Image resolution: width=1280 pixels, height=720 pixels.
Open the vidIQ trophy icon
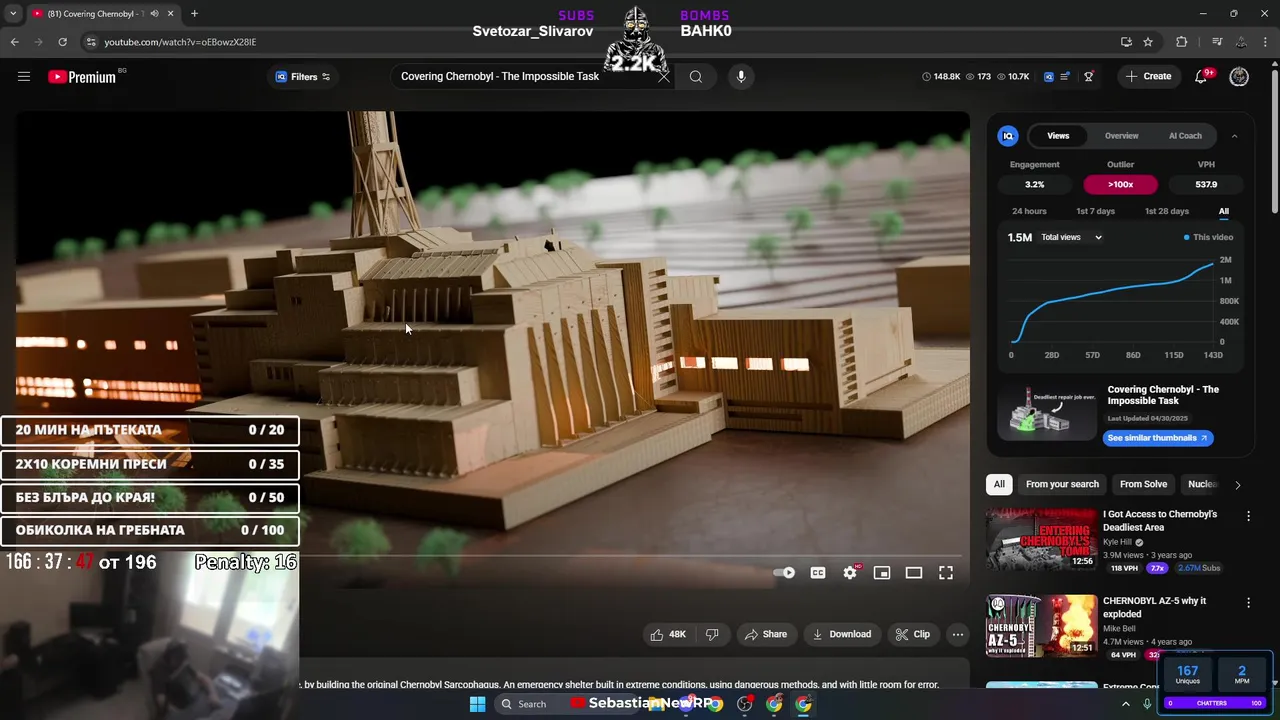coord(1089,77)
